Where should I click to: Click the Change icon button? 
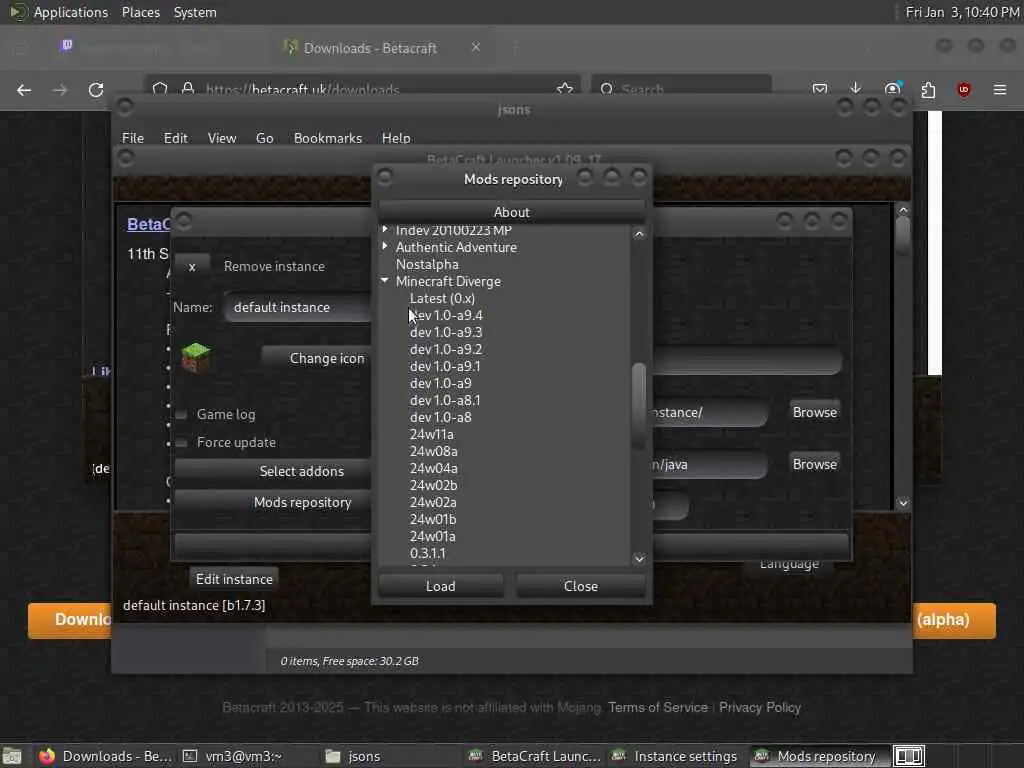(x=317, y=358)
